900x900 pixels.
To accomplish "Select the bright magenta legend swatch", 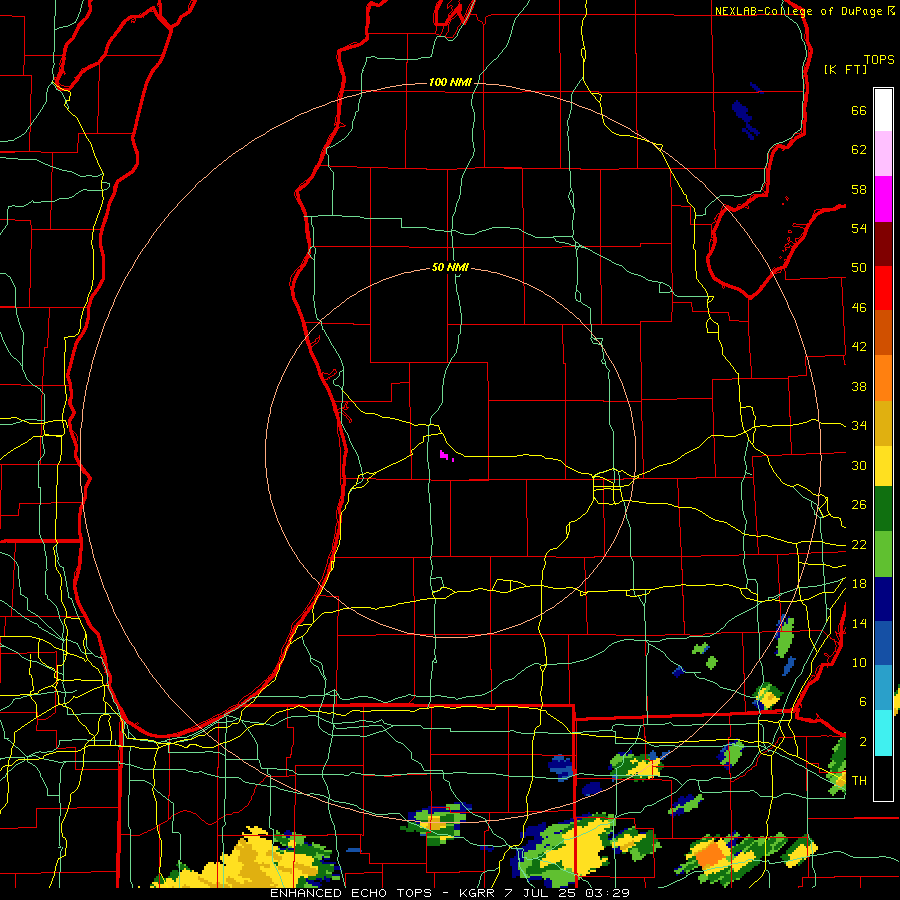I will 883,199.
